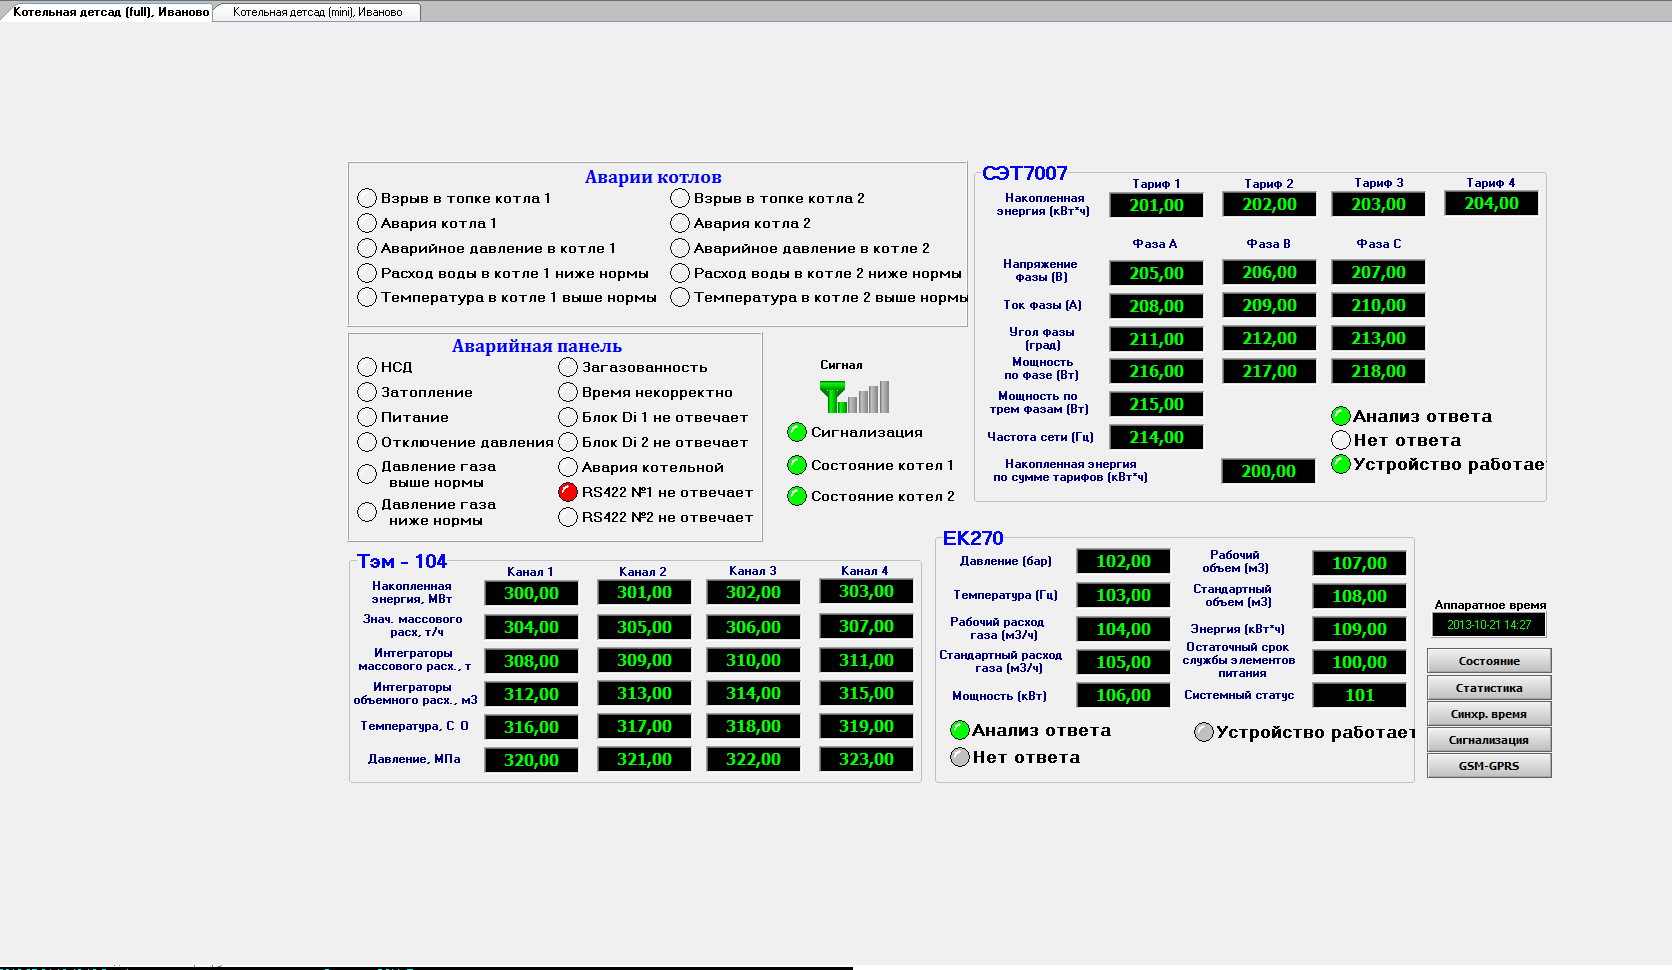
Task: Click СЭТ7007 Устройство работает green indicator
Action: (1341, 464)
